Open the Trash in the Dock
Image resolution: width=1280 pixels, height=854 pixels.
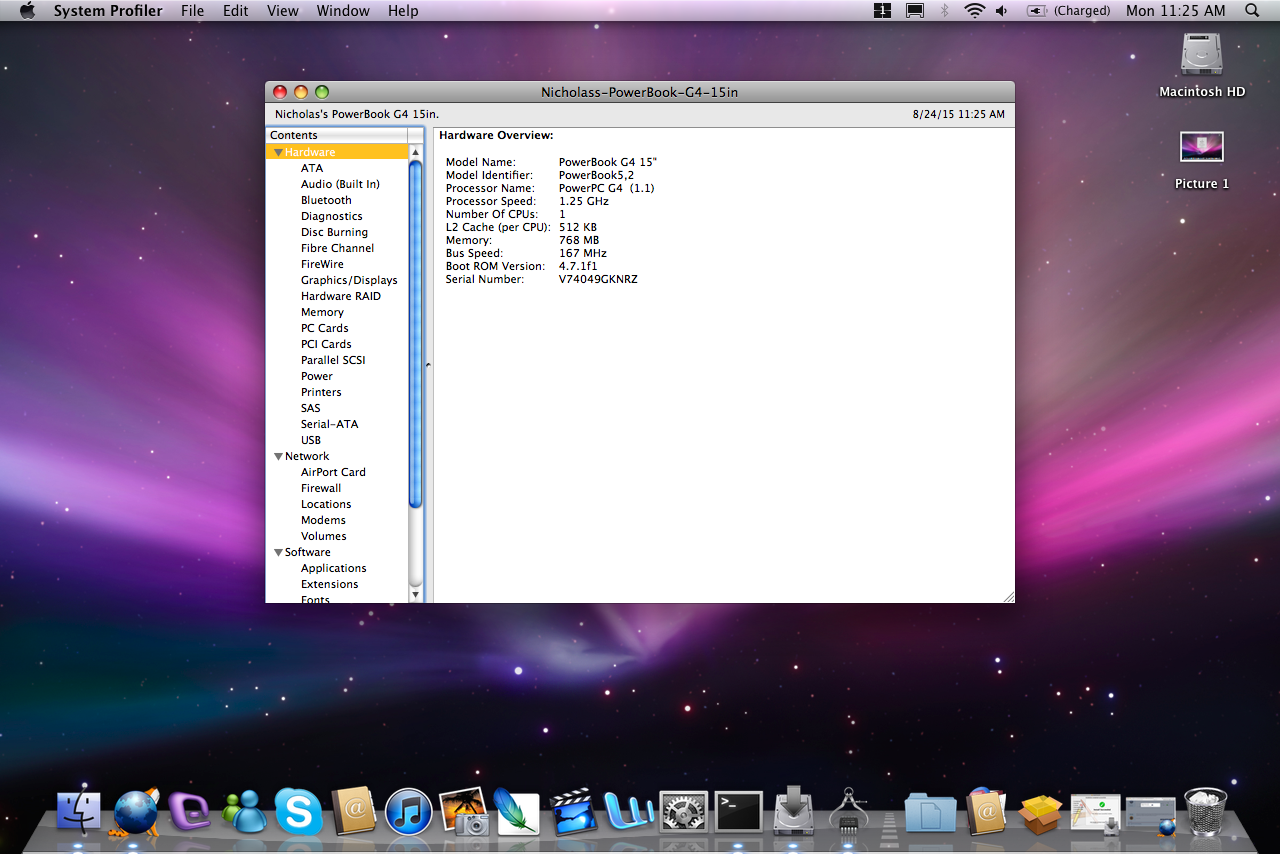tap(1205, 810)
